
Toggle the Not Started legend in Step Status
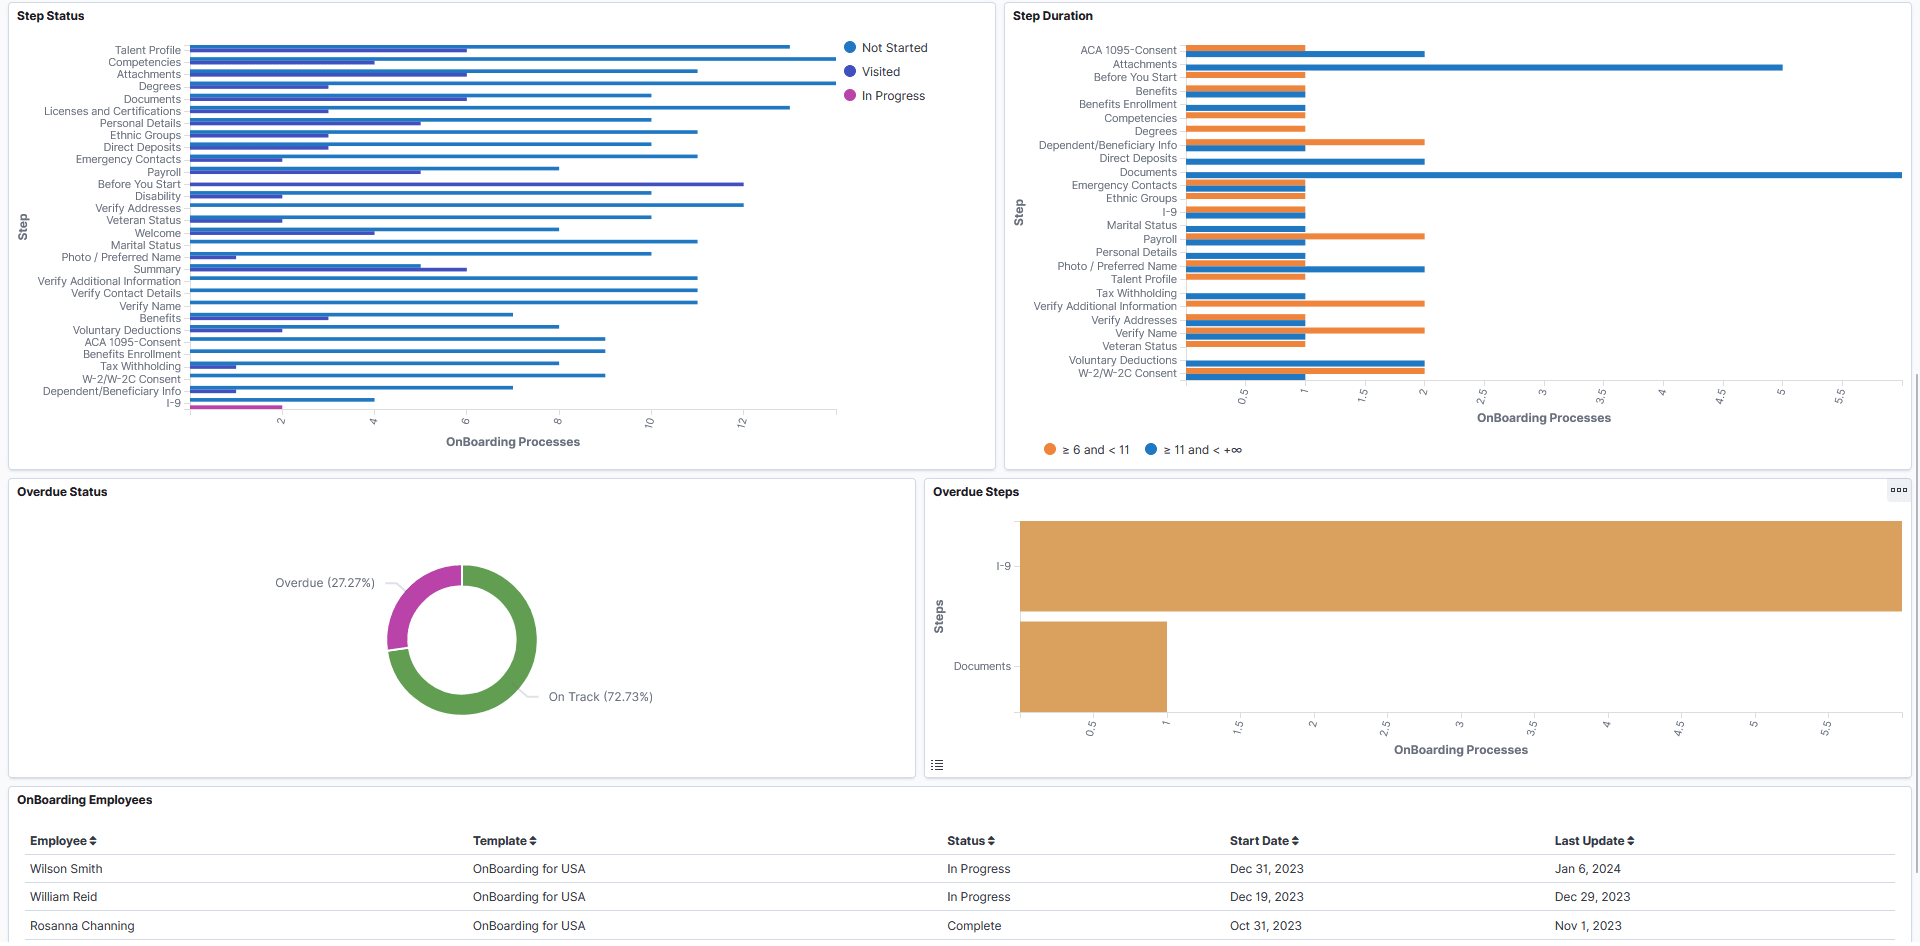pyautogui.click(x=886, y=47)
